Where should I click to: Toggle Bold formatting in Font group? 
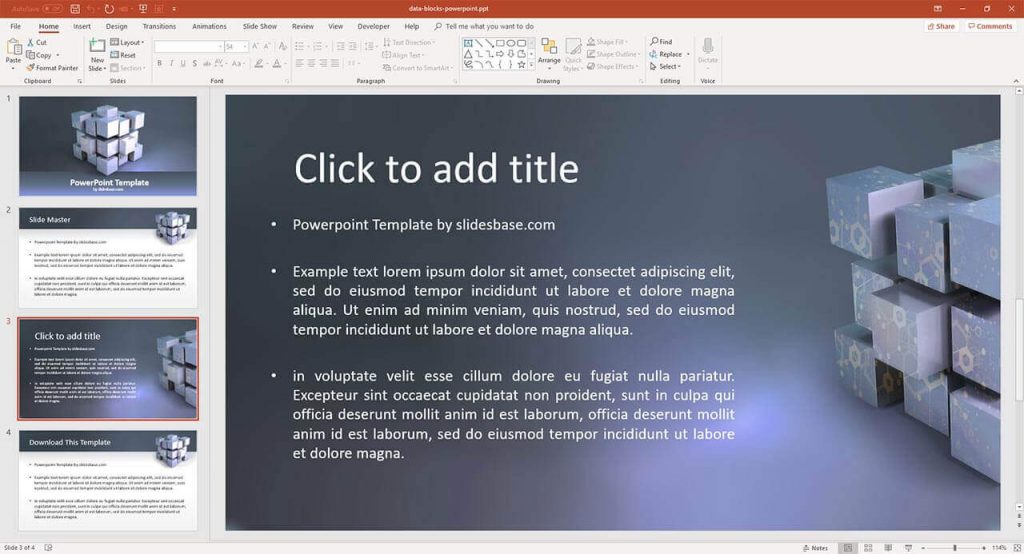click(x=159, y=63)
